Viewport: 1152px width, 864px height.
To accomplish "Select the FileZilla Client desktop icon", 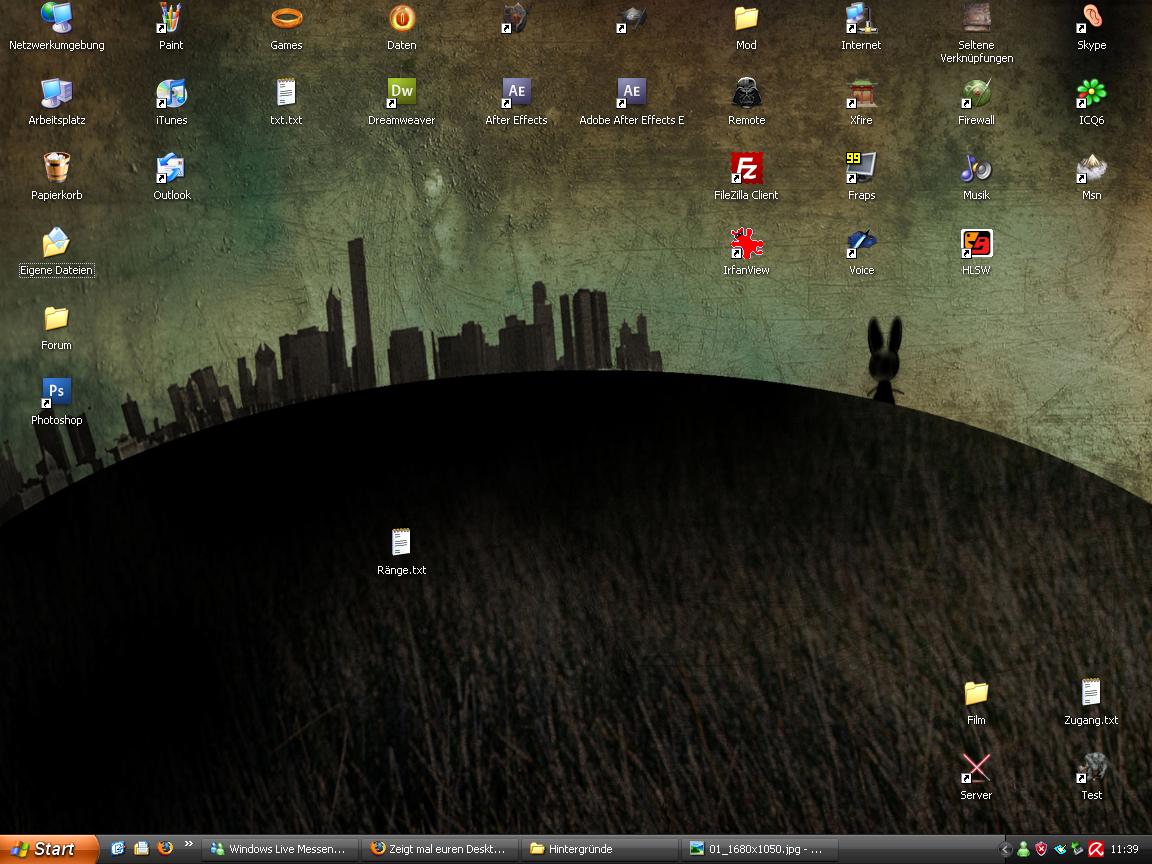I will click(746, 169).
